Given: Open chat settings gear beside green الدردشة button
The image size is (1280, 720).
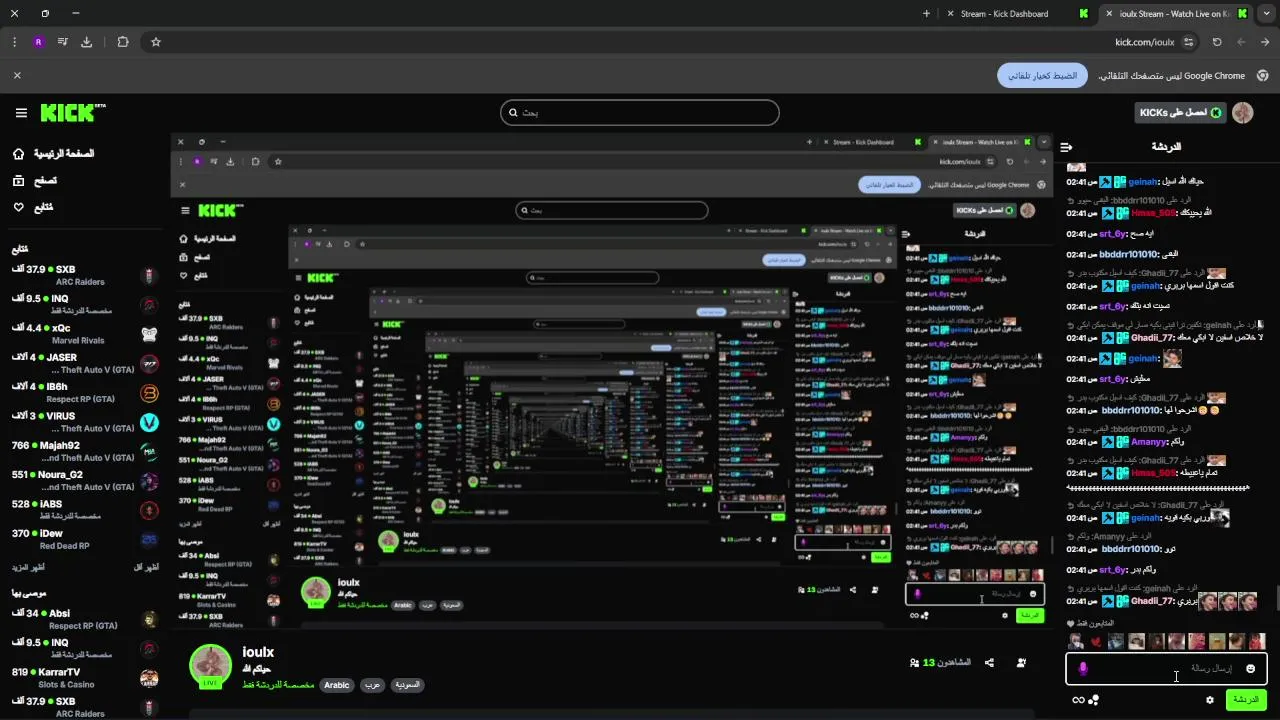Looking at the screenshot, I should point(1210,700).
